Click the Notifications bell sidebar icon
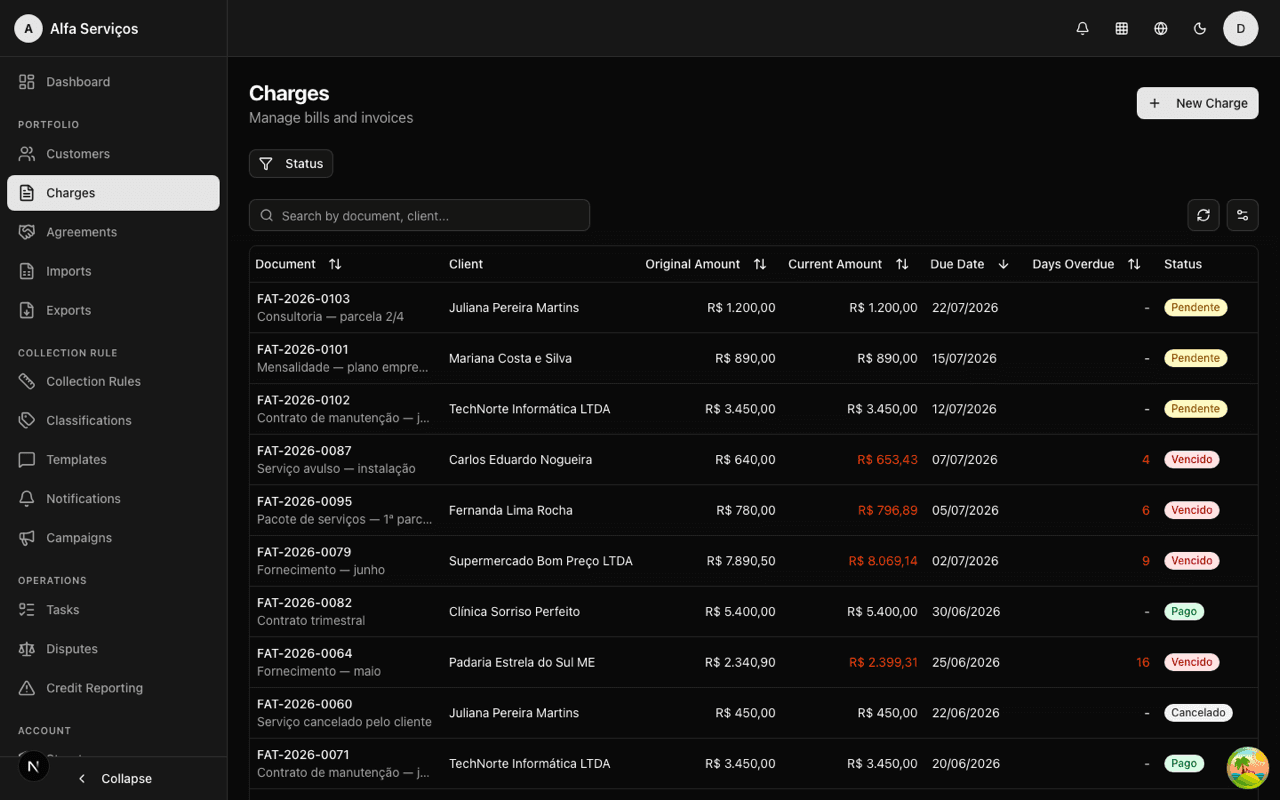Viewport: 1280px width, 800px height. pos(27,499)
